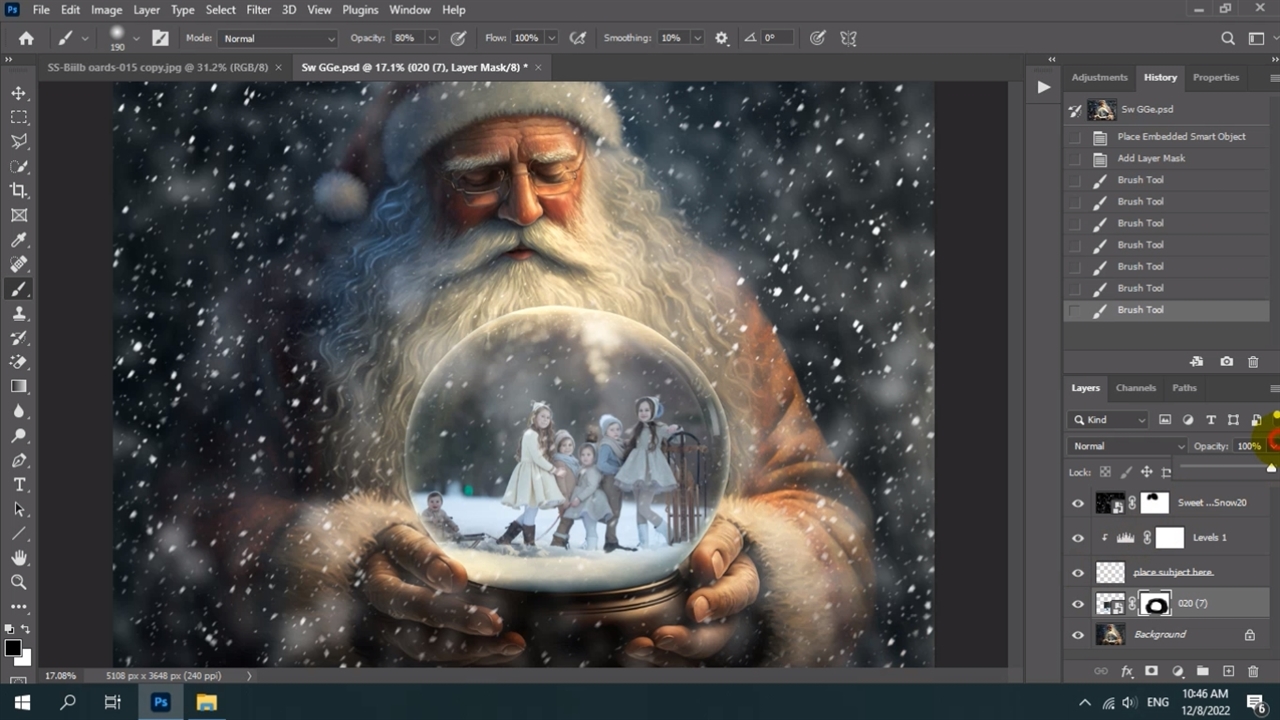Select the Horizontal Type tool
Viewport: 1280px width, 720px height.
point(19,484)
